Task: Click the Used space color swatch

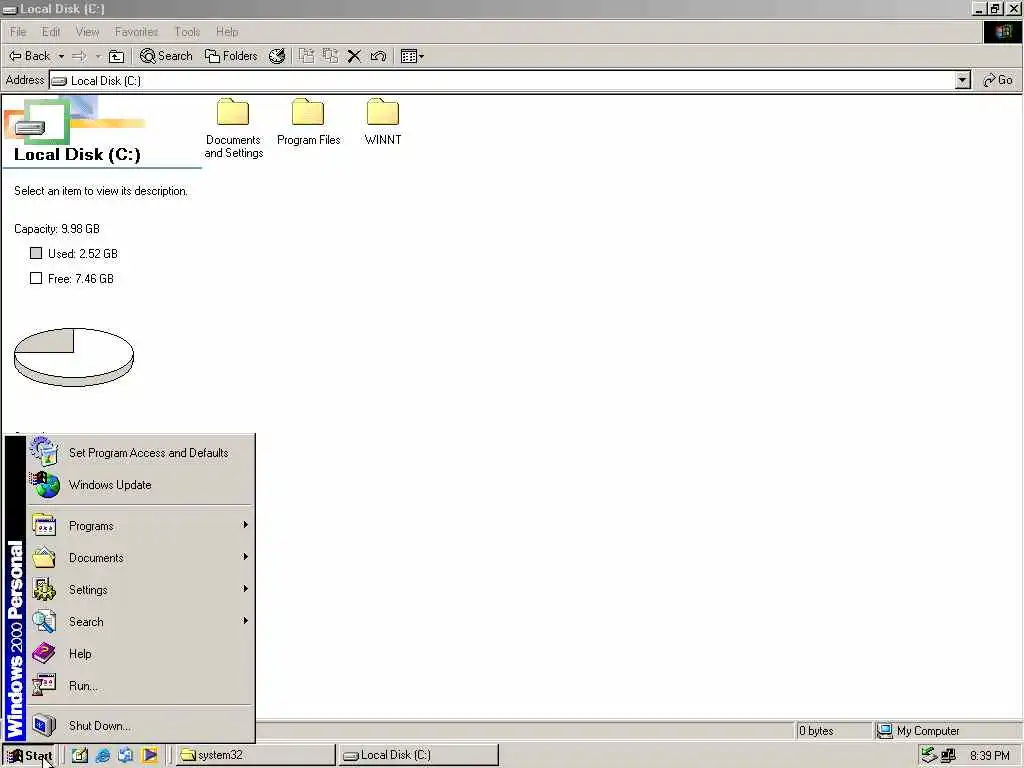Action: pyautogui.click(x=36, y=253)
